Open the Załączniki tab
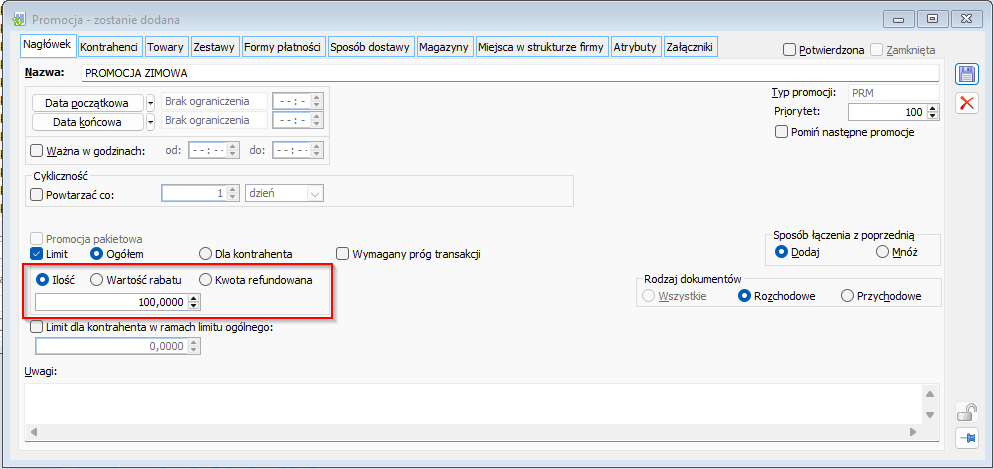Screen dimensions: 994x469 coord(690,47)
